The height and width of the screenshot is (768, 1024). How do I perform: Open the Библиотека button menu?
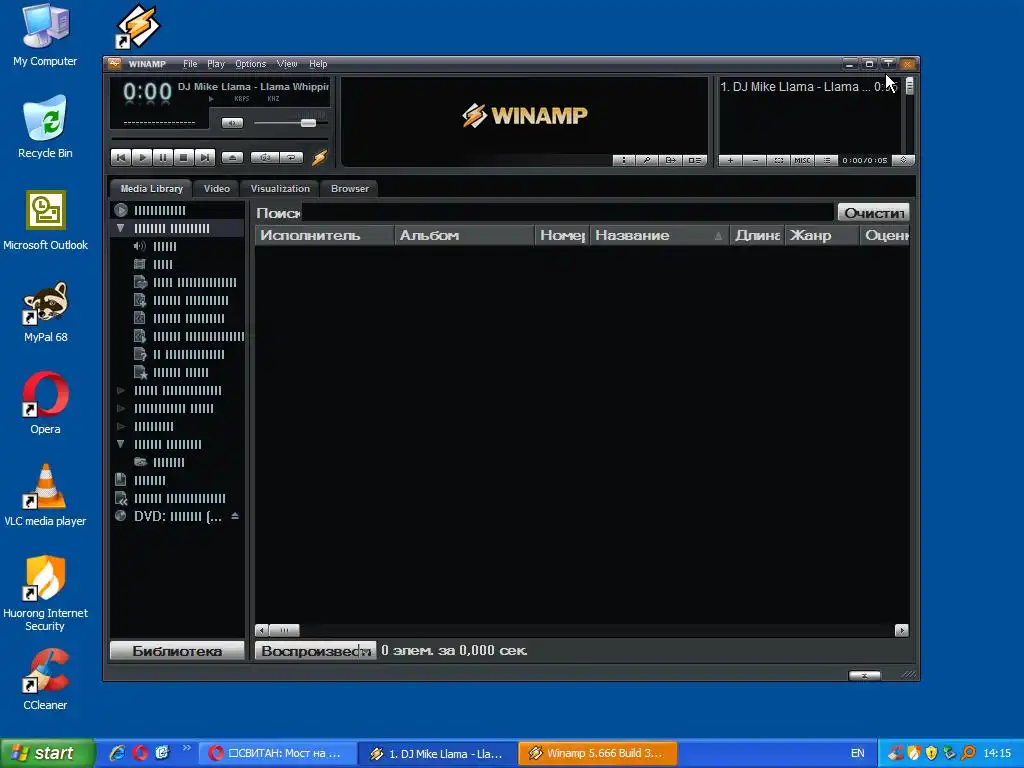(177, 650)
